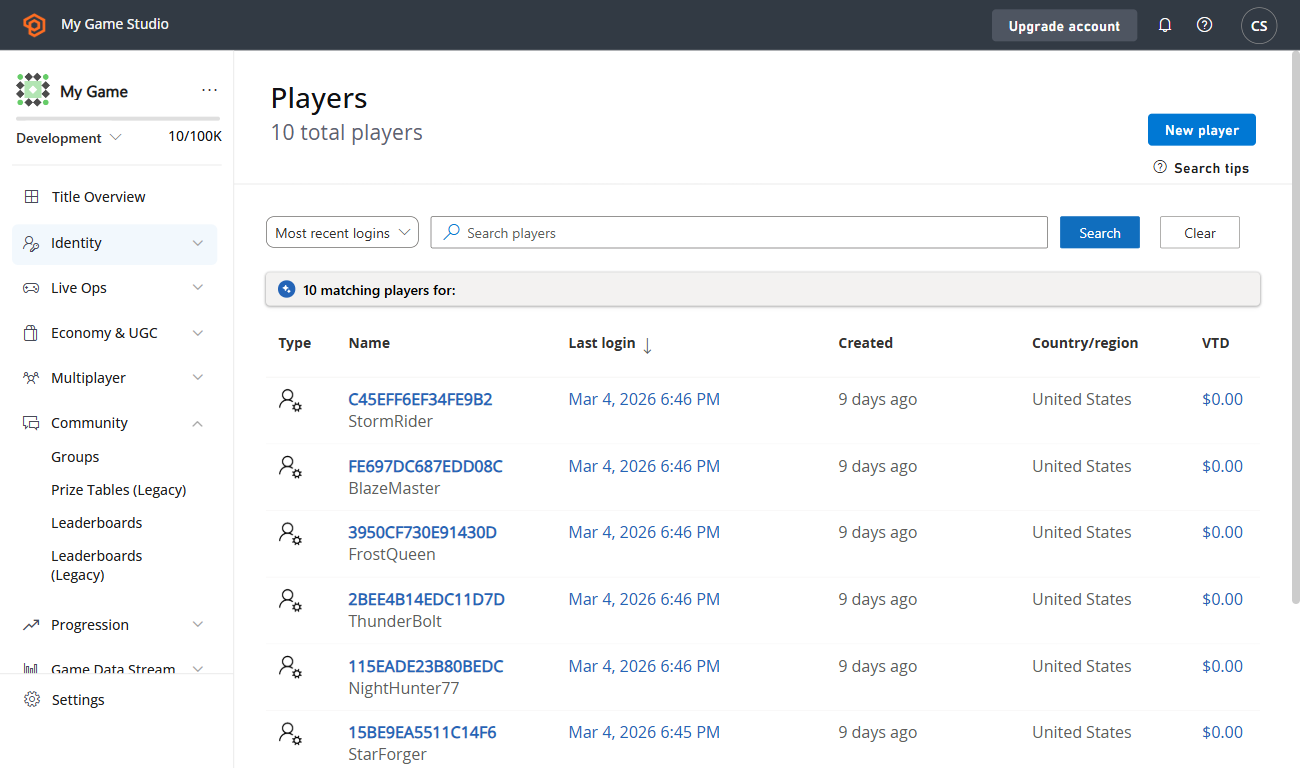Open player 115EADE23B80BEDC
The height and width of the screenshot is (768, 1300).
(425, 666)
